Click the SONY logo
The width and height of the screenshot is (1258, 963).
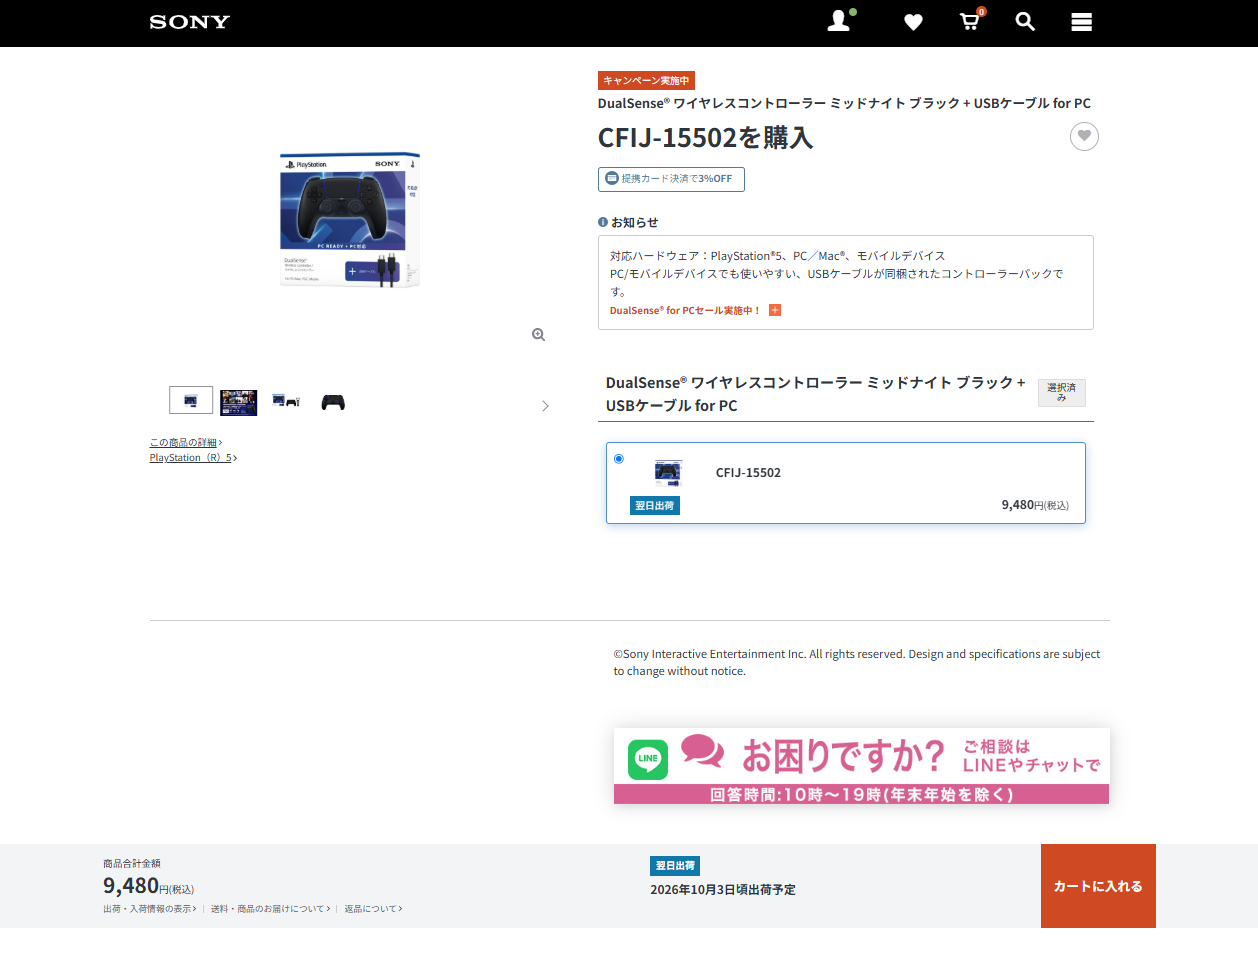pos(190,22)
